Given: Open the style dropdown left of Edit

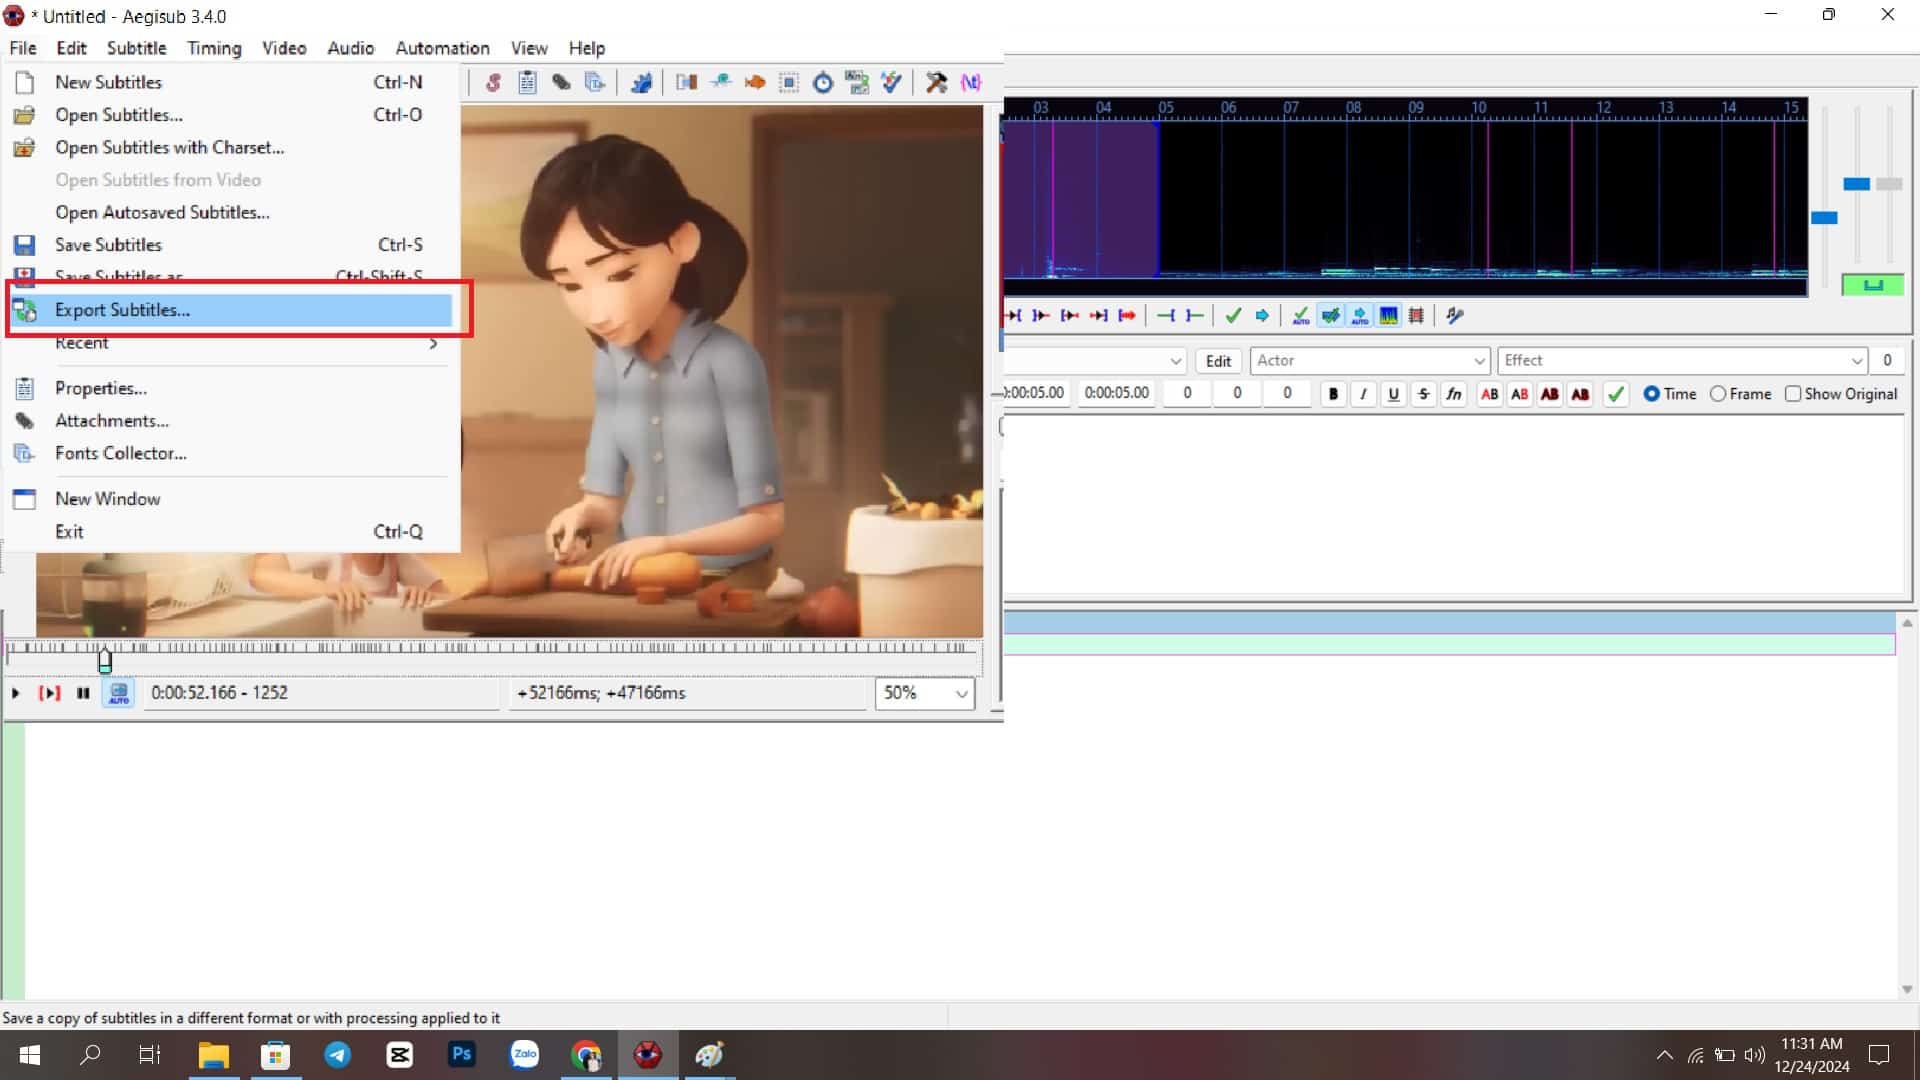Looking at the screenshot, I should tap(1176, 361).
